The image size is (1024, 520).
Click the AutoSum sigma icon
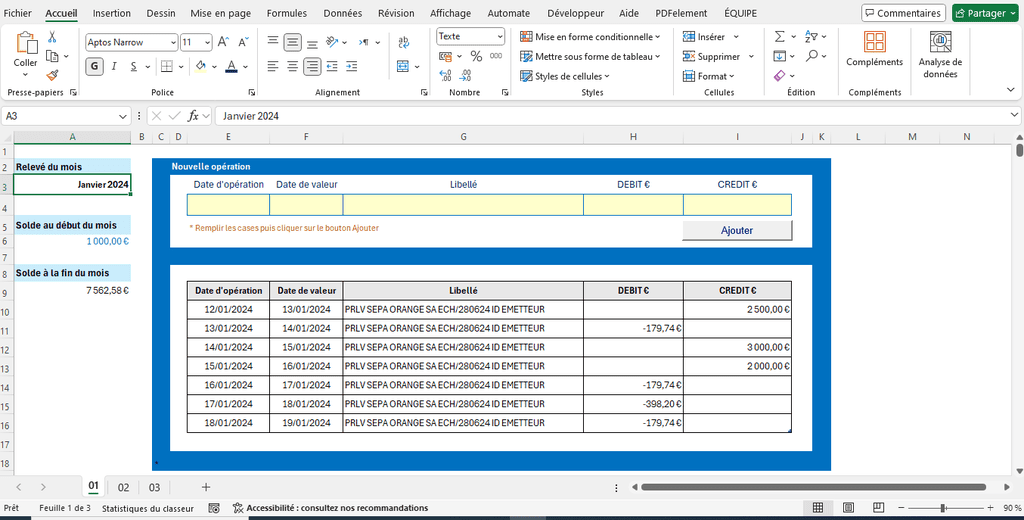pos(779,36)
